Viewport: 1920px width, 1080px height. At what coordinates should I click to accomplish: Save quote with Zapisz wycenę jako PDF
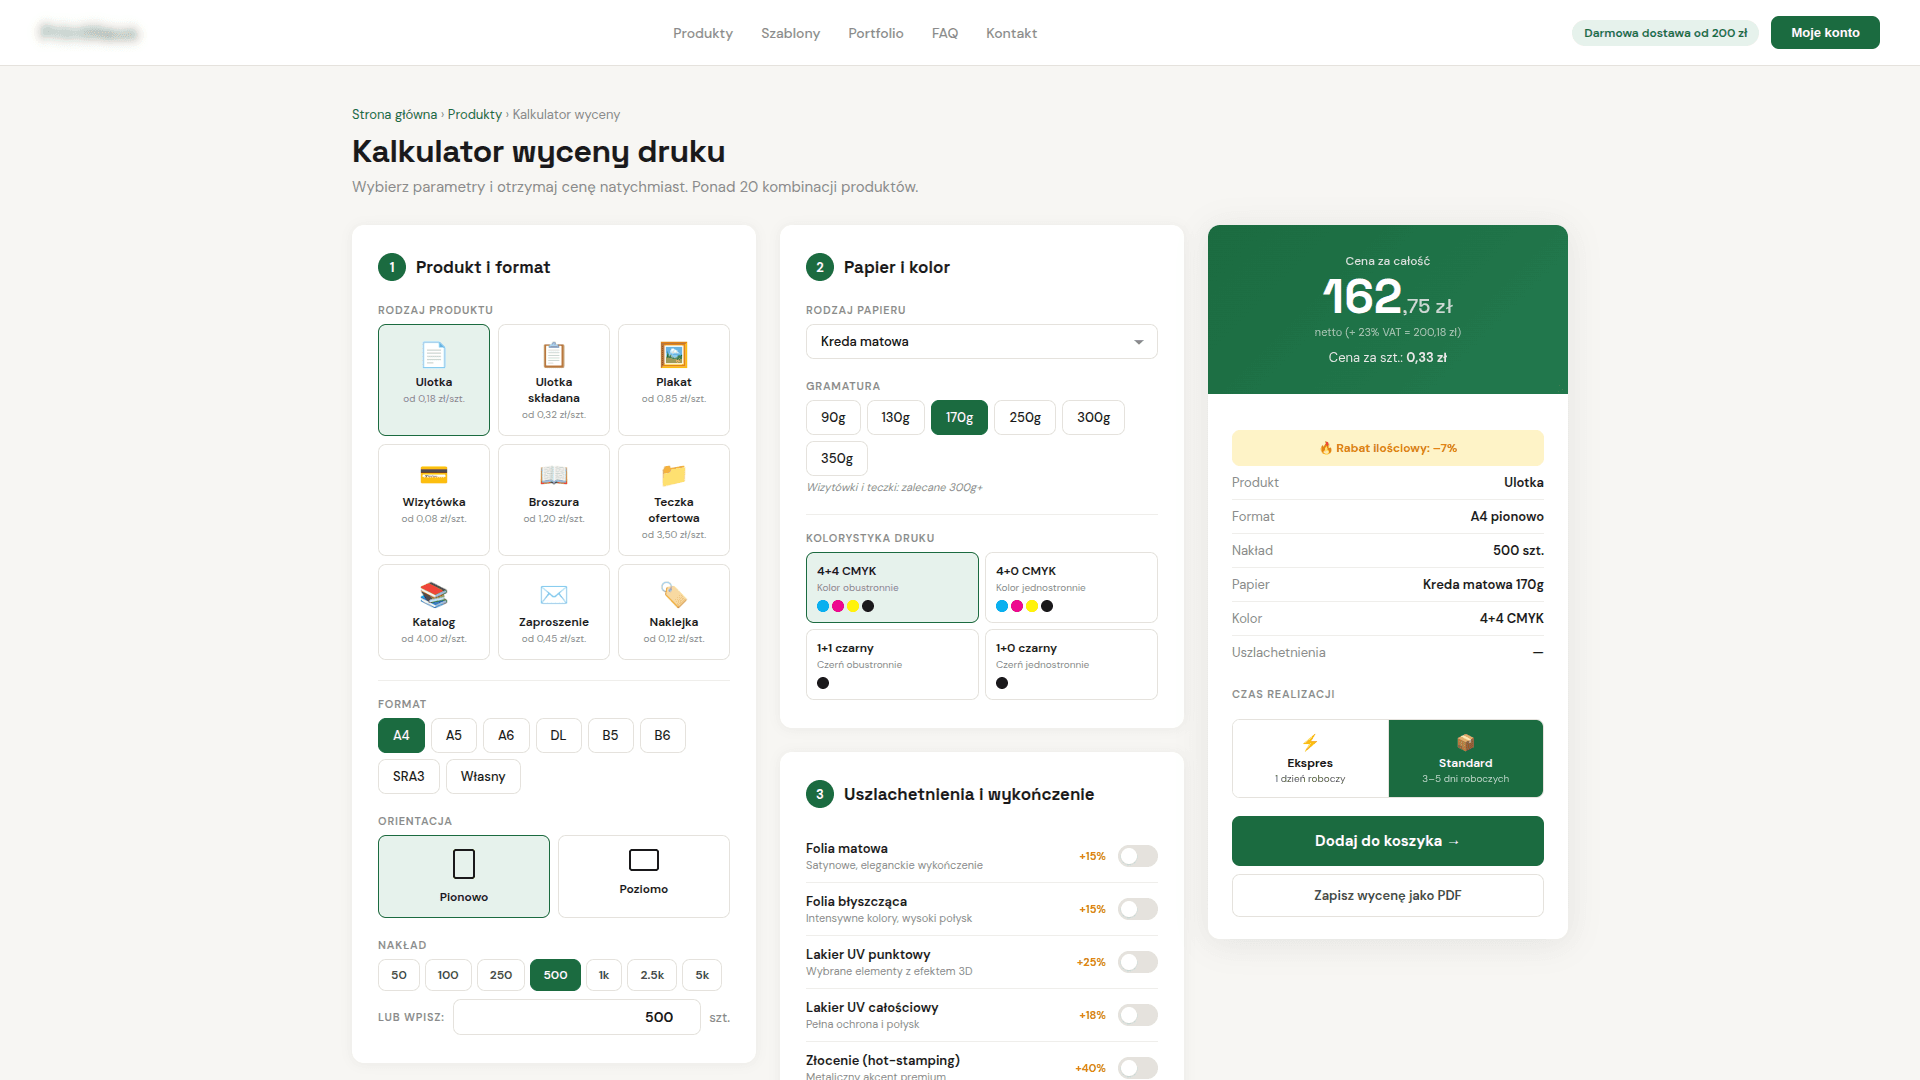point(1387,896)
